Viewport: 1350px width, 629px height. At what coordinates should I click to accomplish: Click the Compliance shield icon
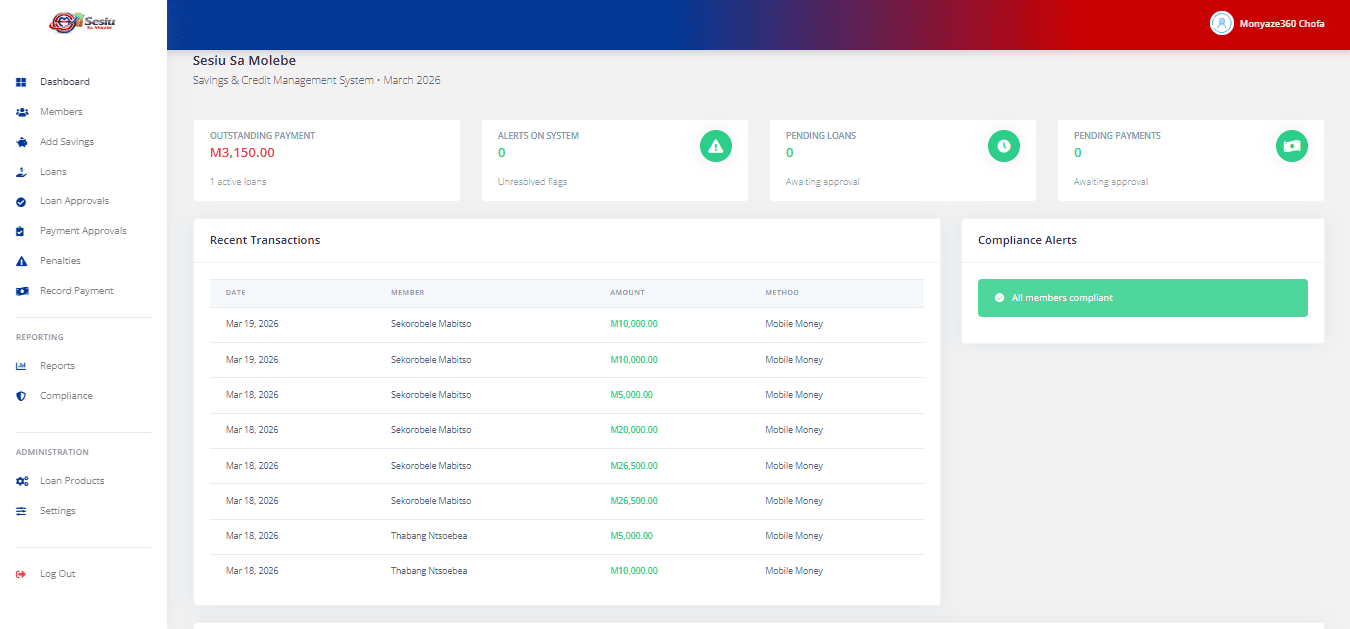click(x=21, y=396)
